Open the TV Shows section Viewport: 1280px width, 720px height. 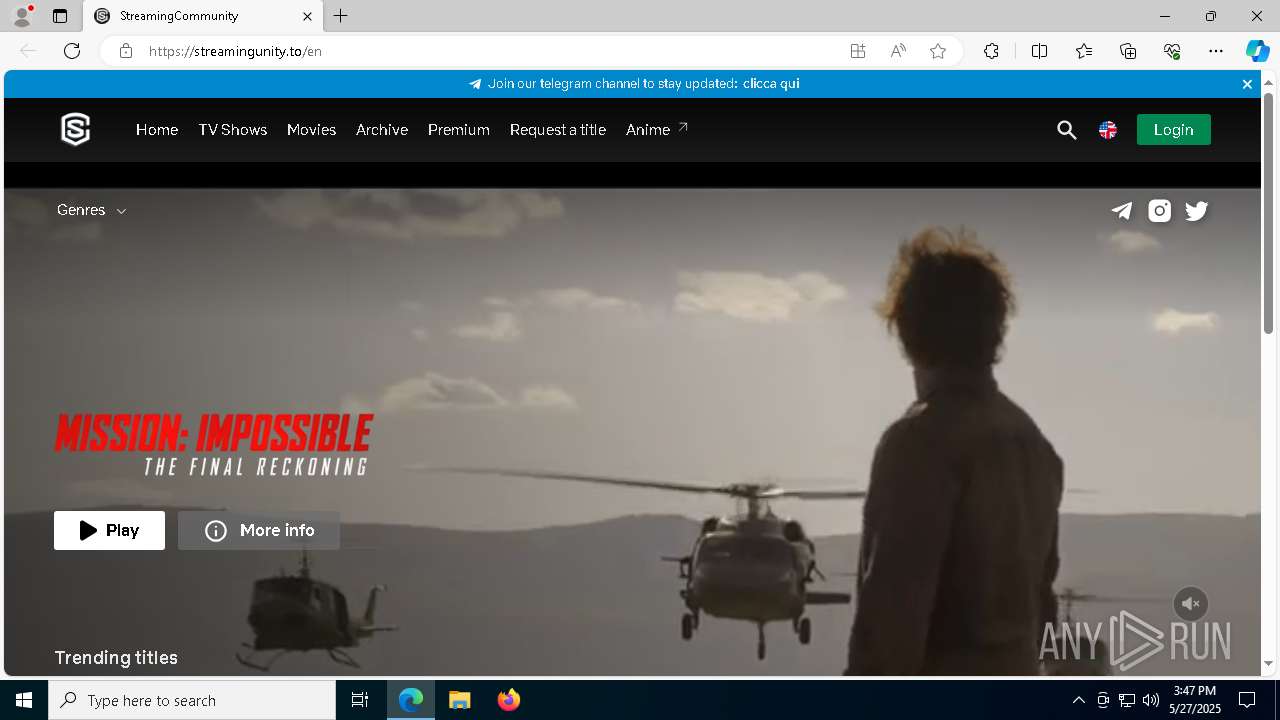[233, 130]
